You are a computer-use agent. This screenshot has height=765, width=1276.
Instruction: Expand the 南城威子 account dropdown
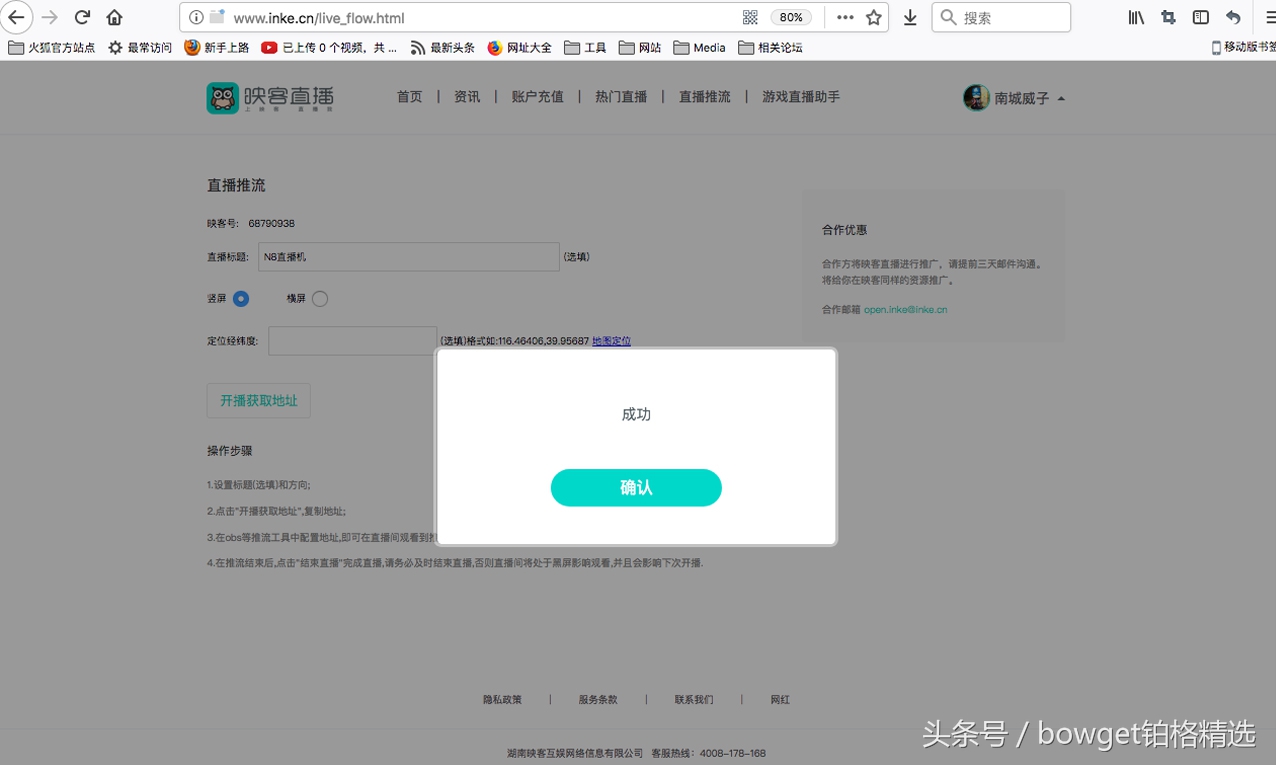1020,97
